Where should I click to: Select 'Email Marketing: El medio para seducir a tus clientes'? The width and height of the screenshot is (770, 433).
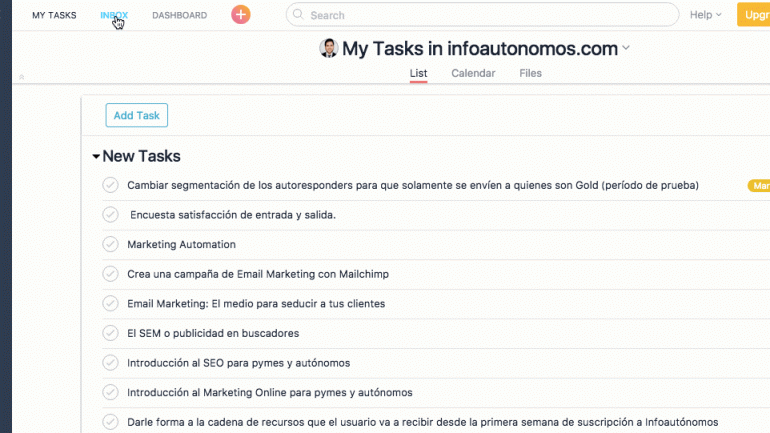coord(256,304)
